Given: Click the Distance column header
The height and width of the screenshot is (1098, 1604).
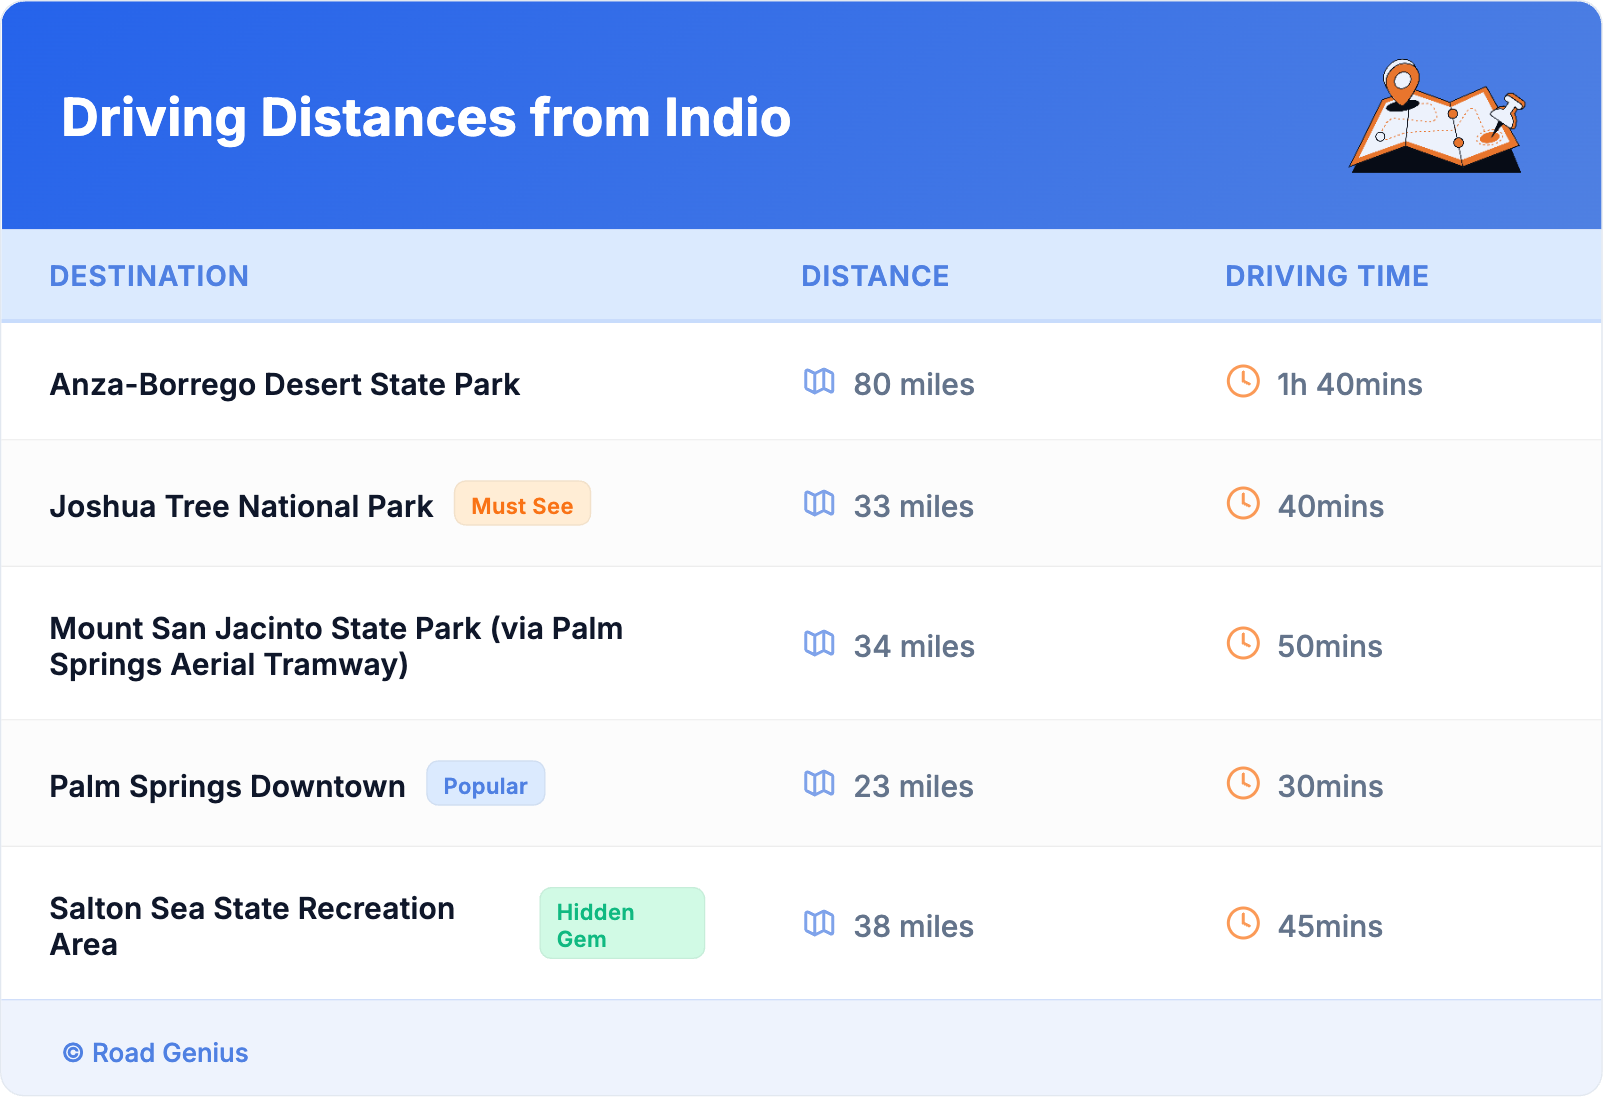Looking at the screenshot, I should coord(875,276).
